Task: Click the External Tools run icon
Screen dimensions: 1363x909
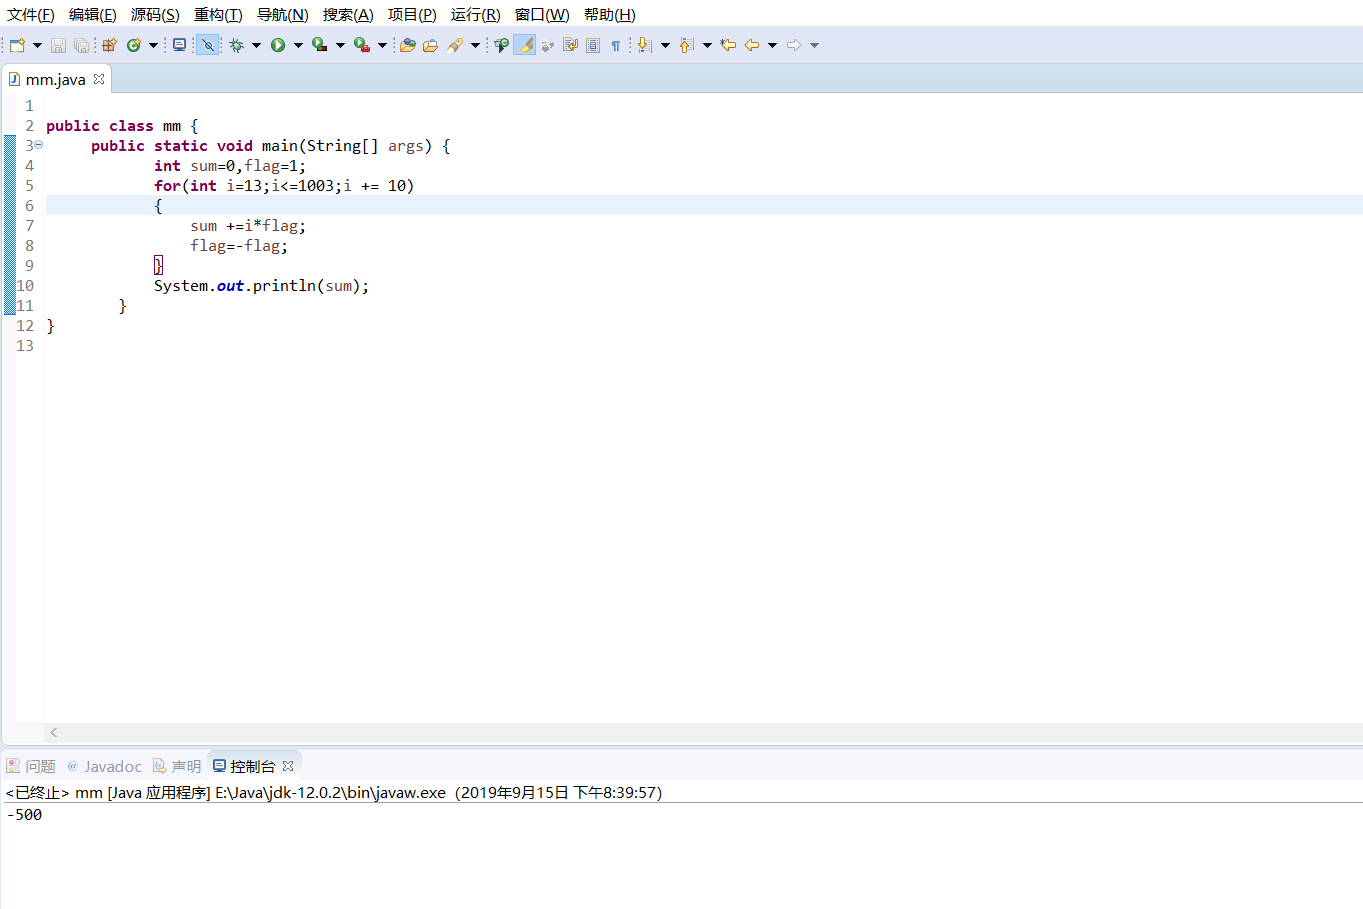Action: [x=362, y=45]
